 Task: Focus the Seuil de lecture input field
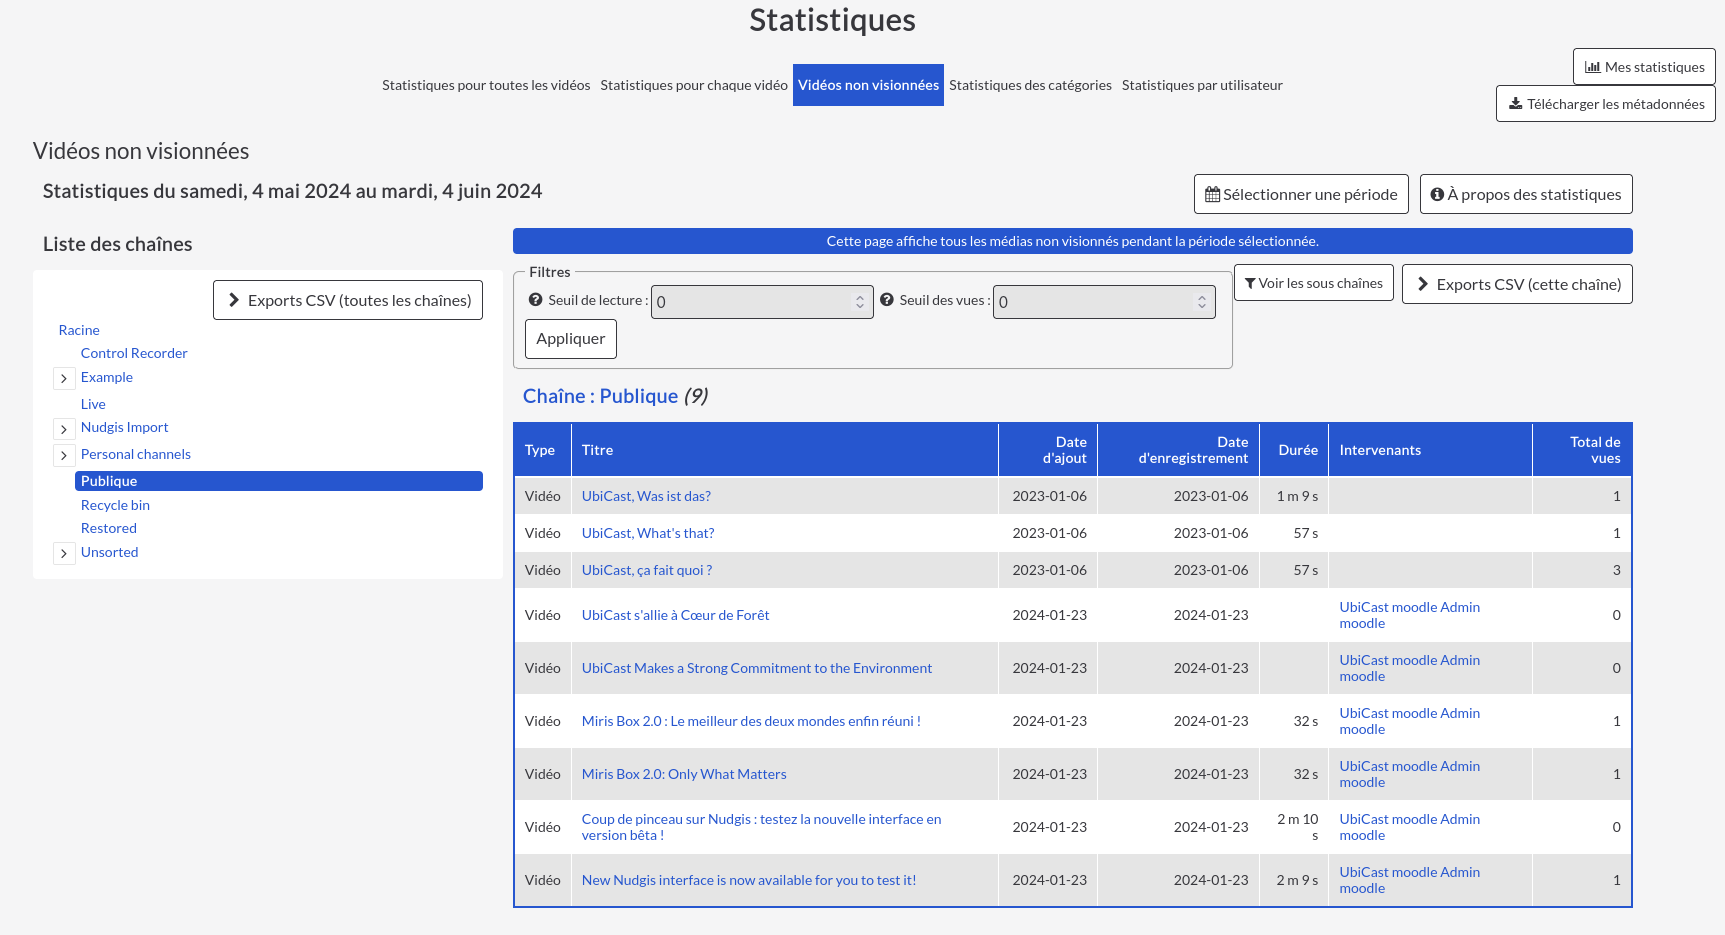pyautogui.click(x=762, y=302)
